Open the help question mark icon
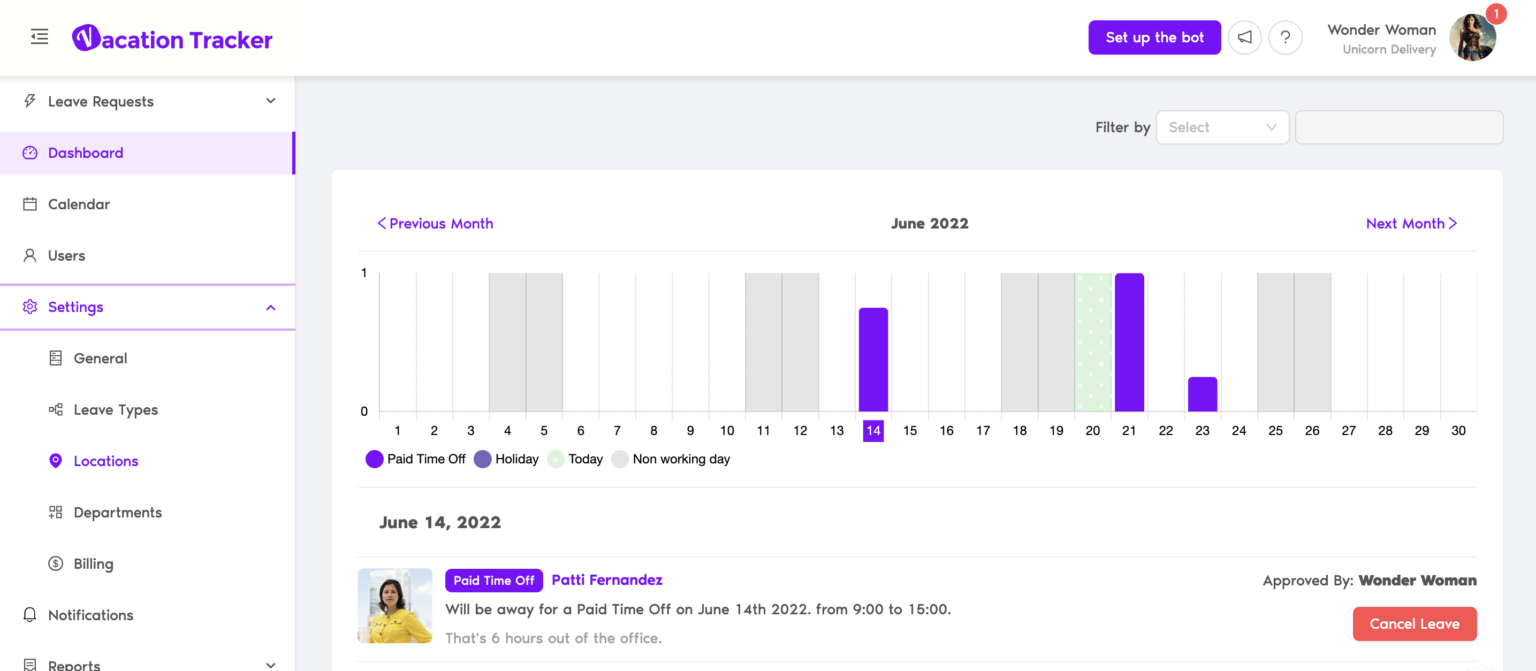This screenshot has width=1536, height=671. point(1285,37)
